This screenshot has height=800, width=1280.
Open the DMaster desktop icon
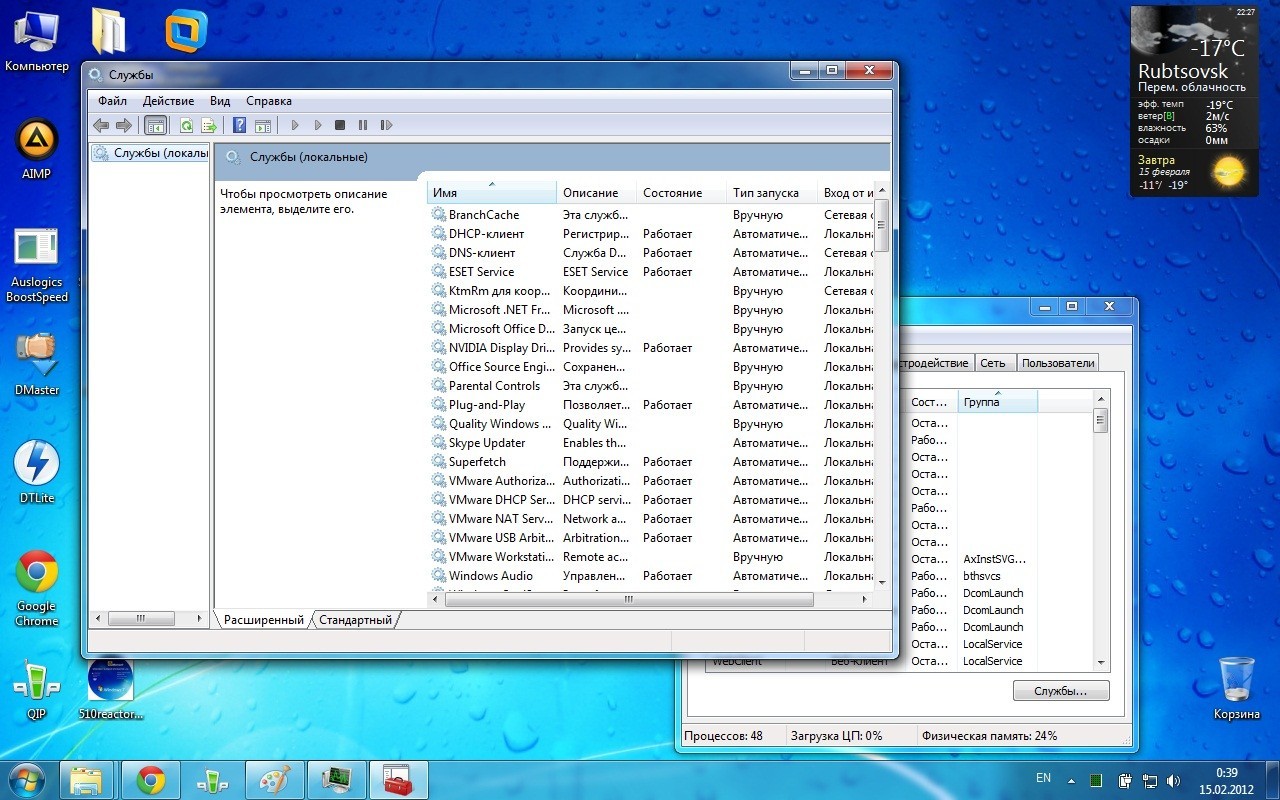pos(37,364)
